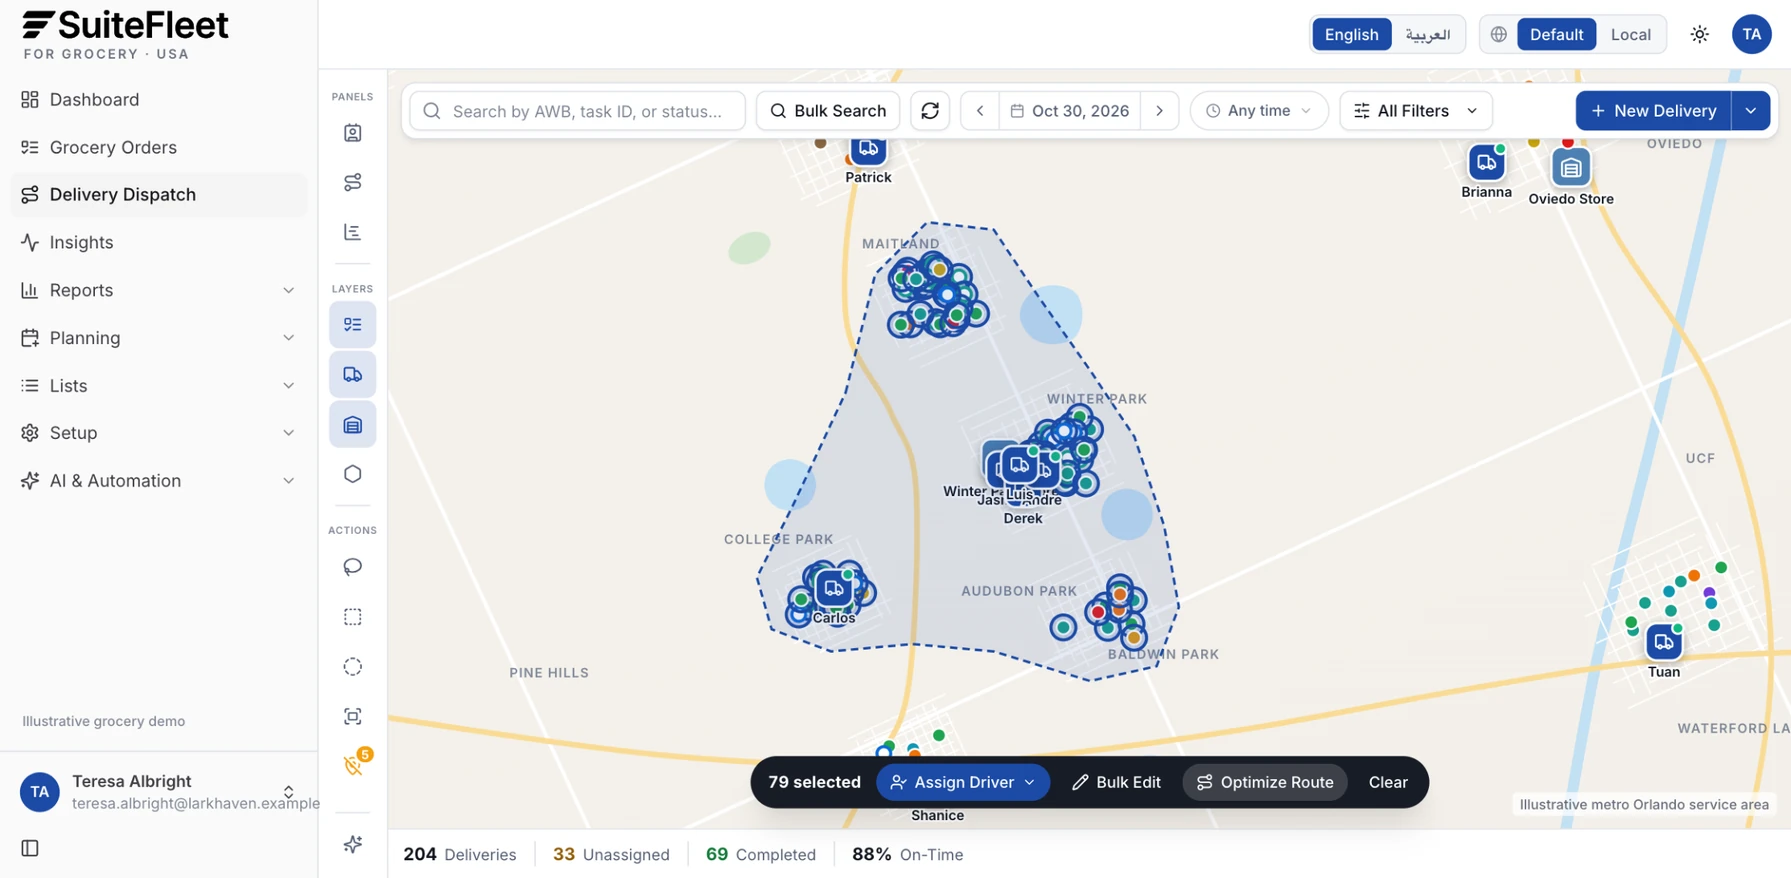Click driver Brianna's truck marker
1791x878 pixels.
click(1486, 162)
